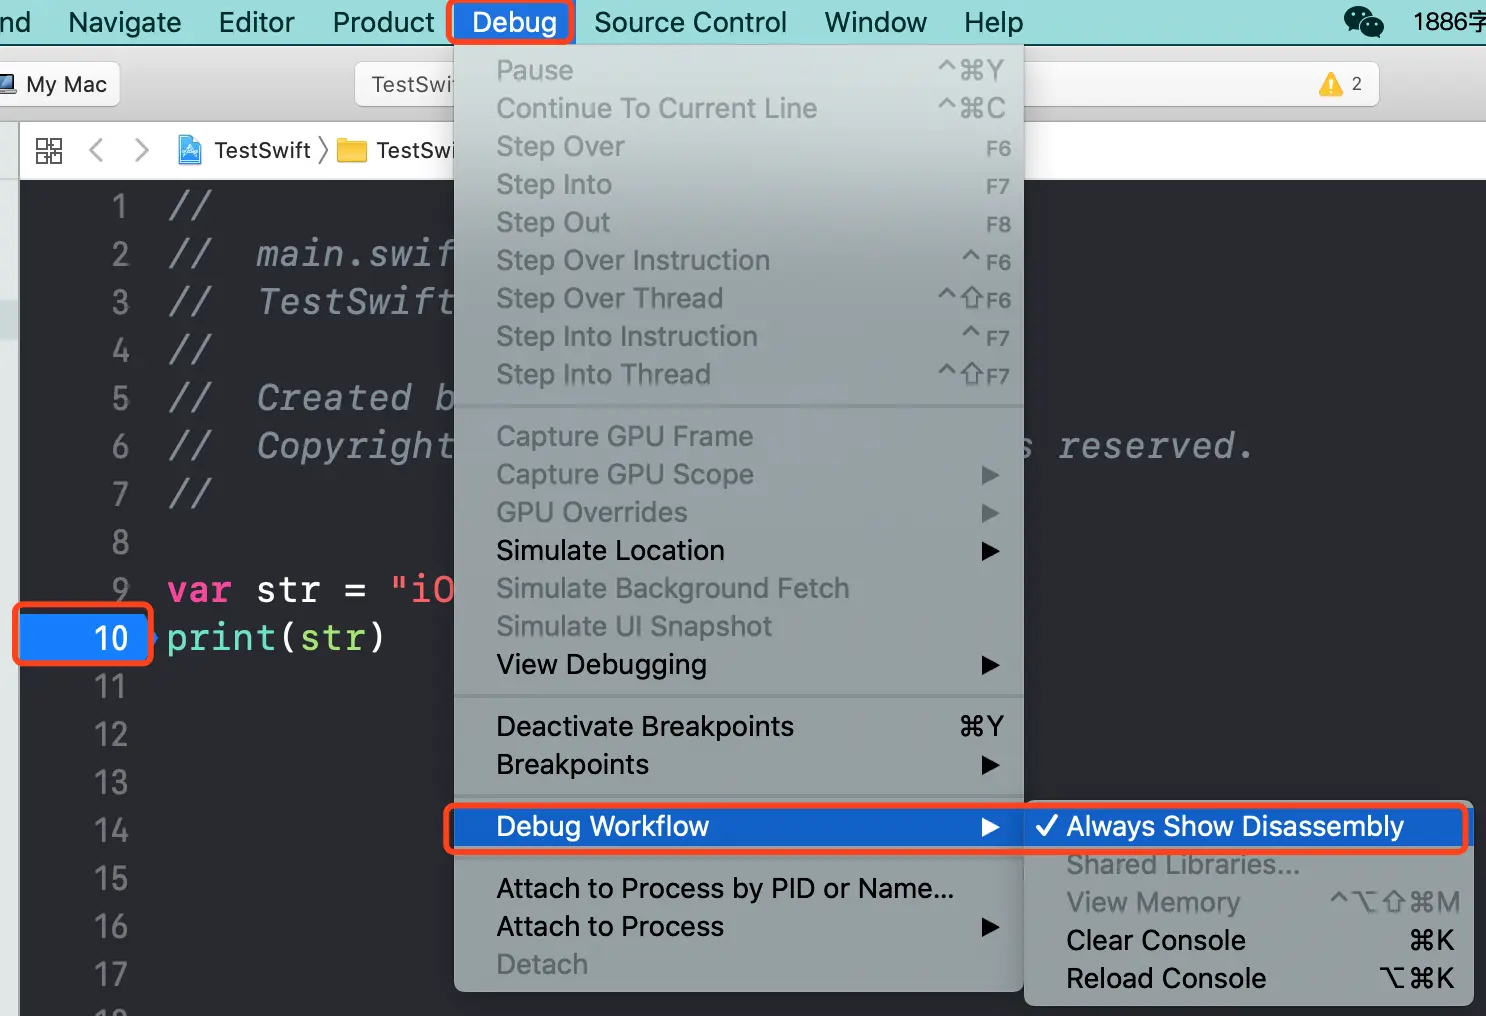Image resolution: width=1486 pixels, height=1016 pixels.
Task: Click the print(str) code line
Action: 276,637
